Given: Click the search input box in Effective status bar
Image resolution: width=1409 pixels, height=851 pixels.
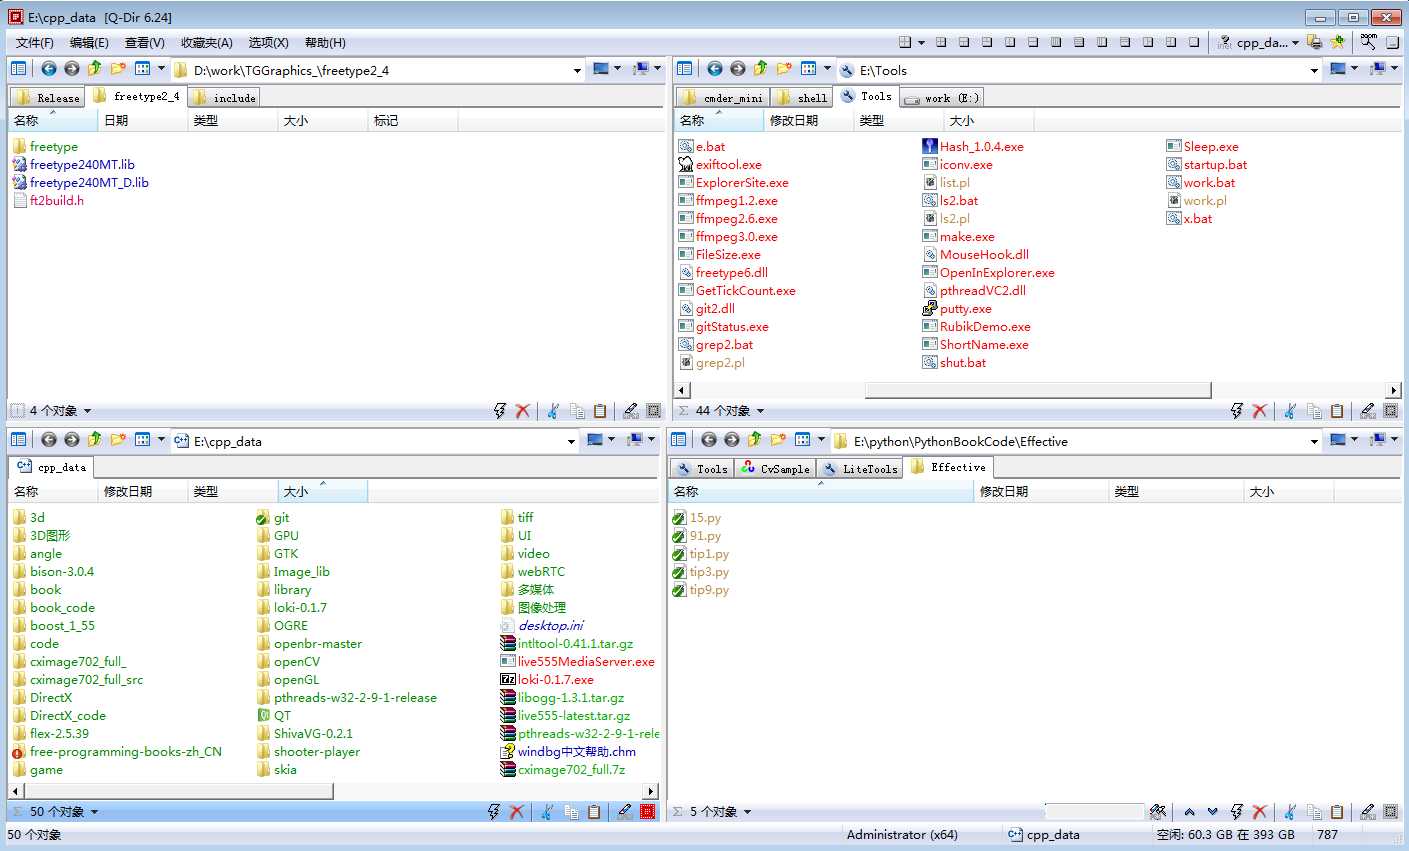Looking at the screenshot, I should coord(1094,812).
